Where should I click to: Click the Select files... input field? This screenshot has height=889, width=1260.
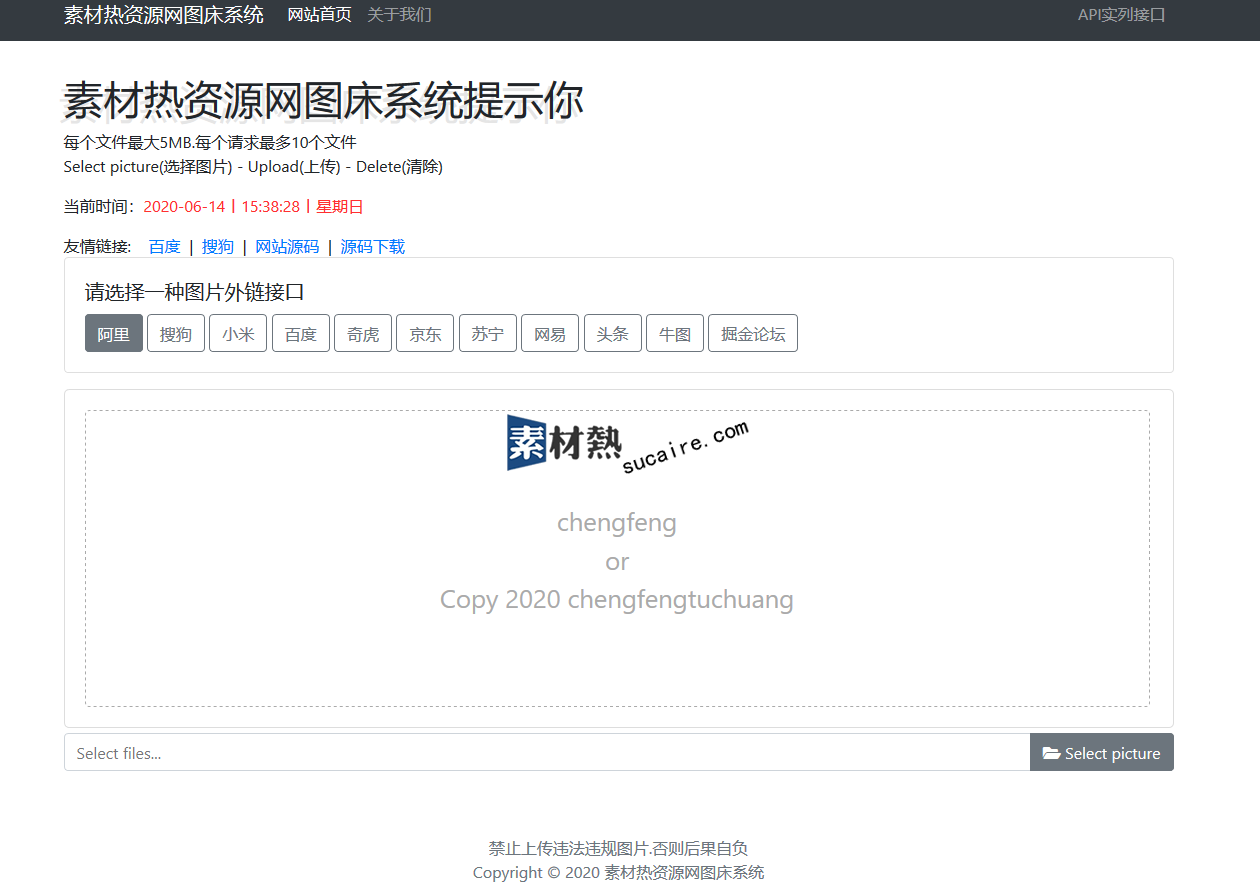point(547,753)
